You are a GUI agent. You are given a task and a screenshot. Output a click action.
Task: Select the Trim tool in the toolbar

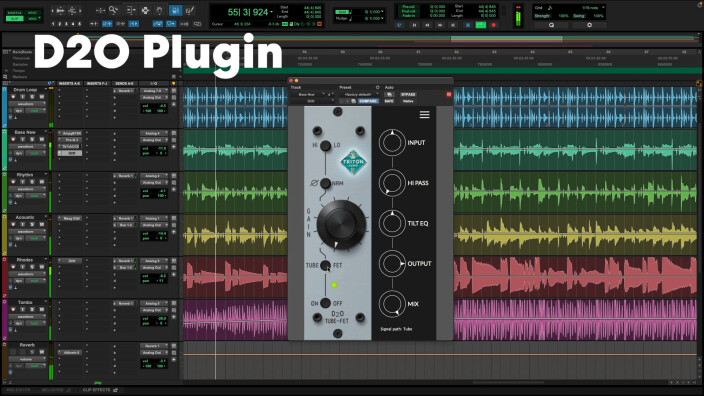tap(131, 10)
